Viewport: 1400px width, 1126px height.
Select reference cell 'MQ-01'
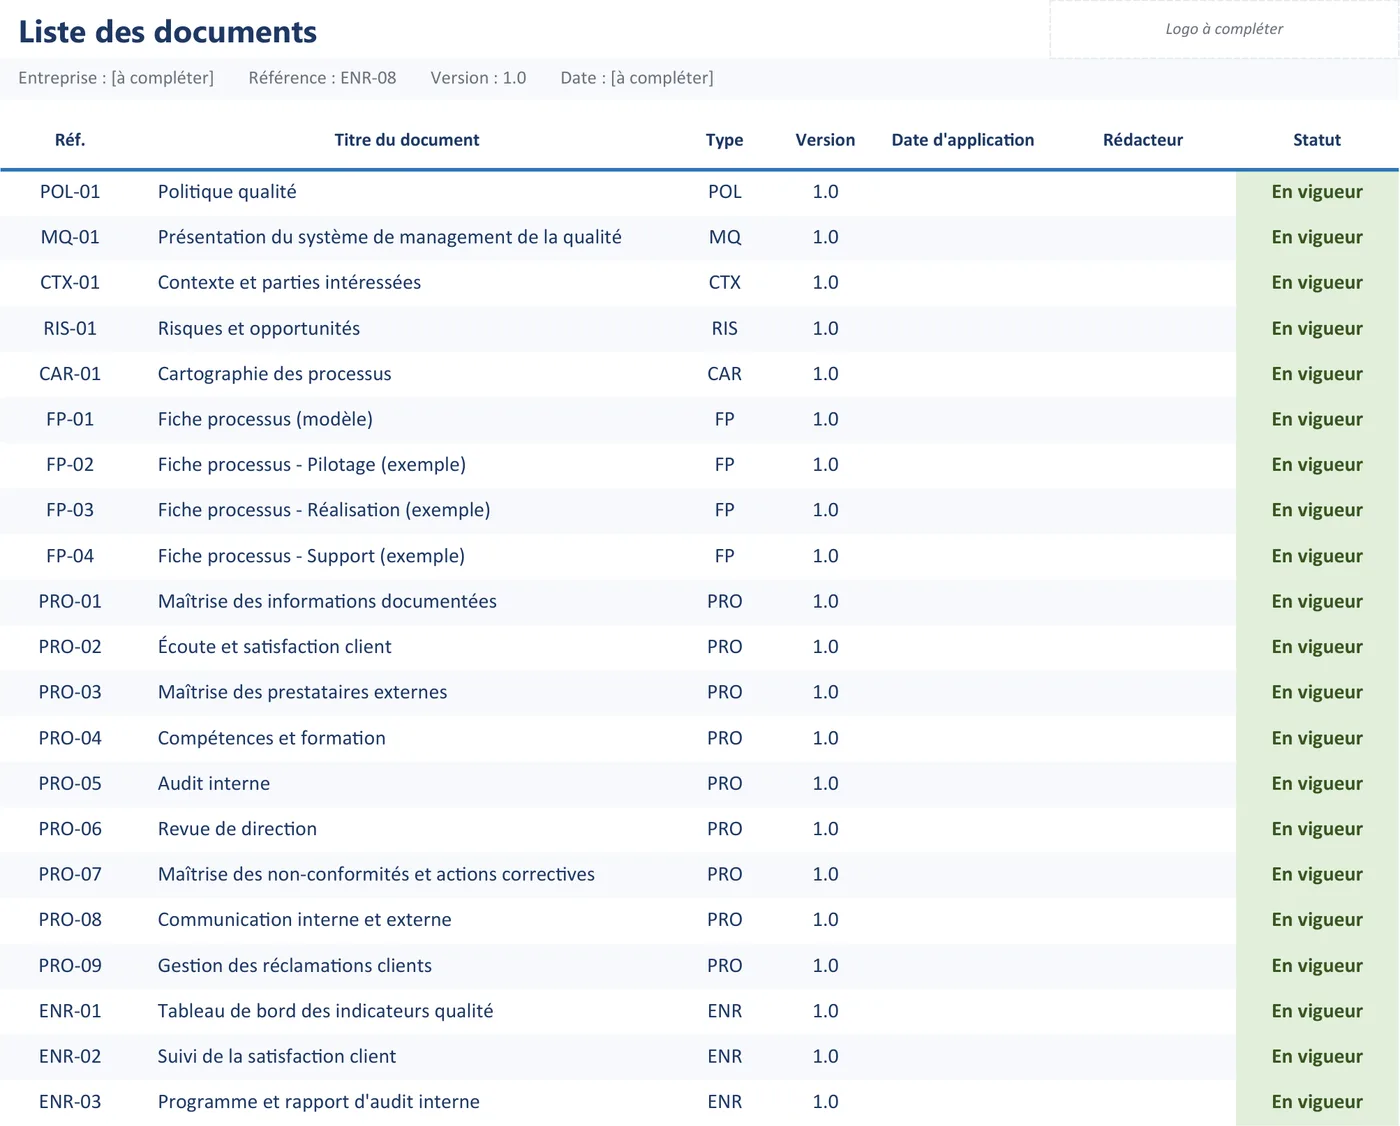coord(70,237)
